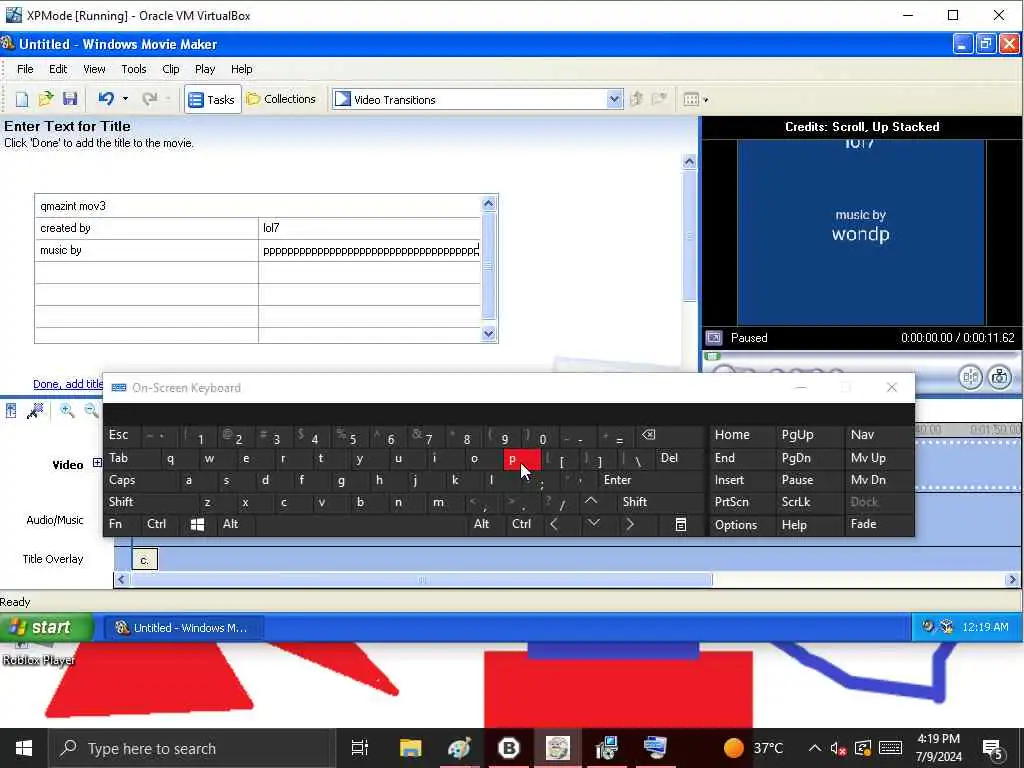Image resolution: width=1024 pixels, height=768 pixels.
Task: Toggle left Alt on On-Screen Keyboard
Action: [x=235, y=524]
